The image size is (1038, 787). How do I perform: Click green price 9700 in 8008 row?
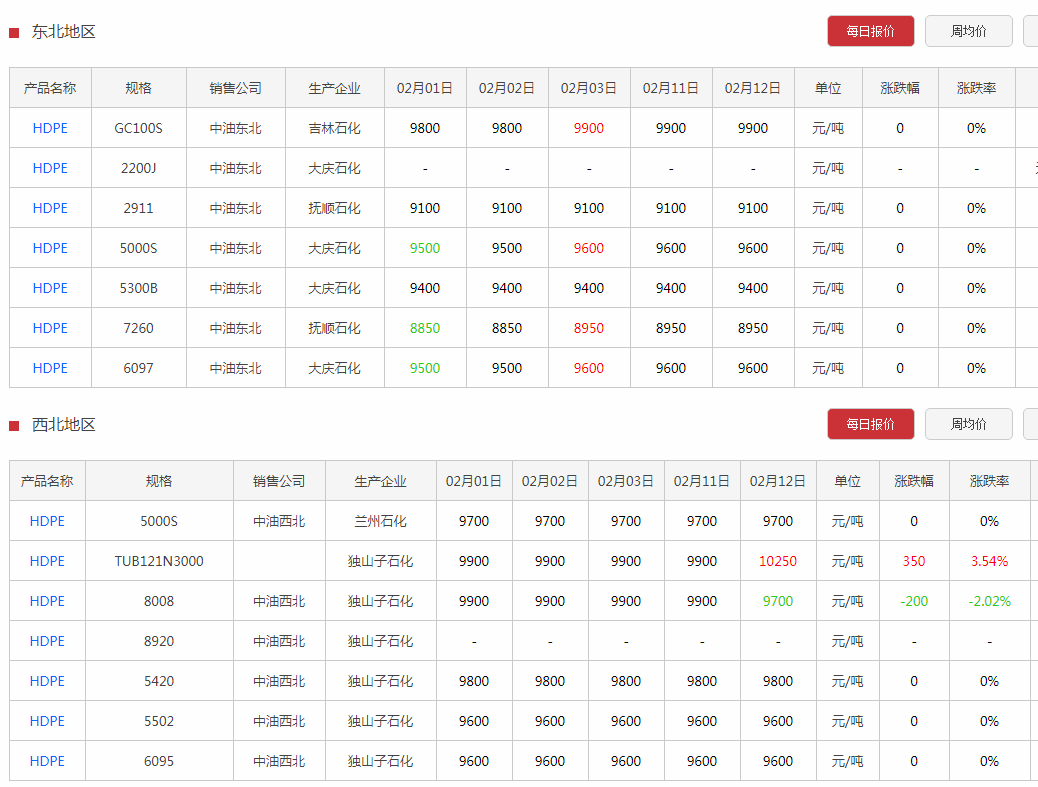pos(778,601)
